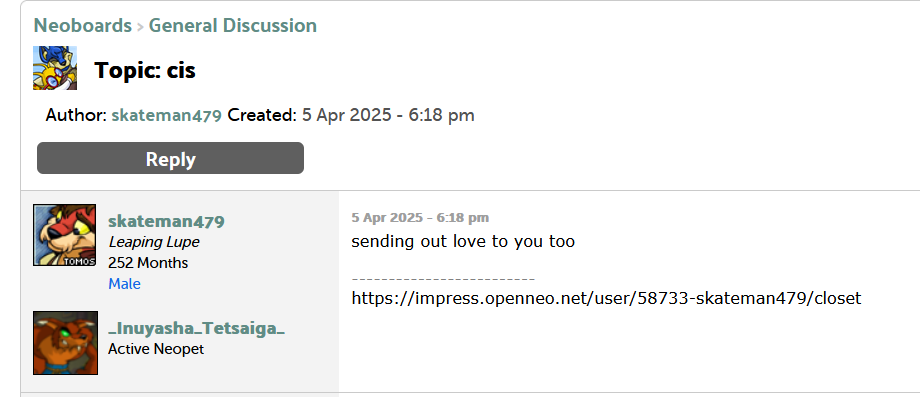Click the 'sending out love to you too' message
Screen dimensions: 920x397
pyautogui.click(x=463, y=242)
